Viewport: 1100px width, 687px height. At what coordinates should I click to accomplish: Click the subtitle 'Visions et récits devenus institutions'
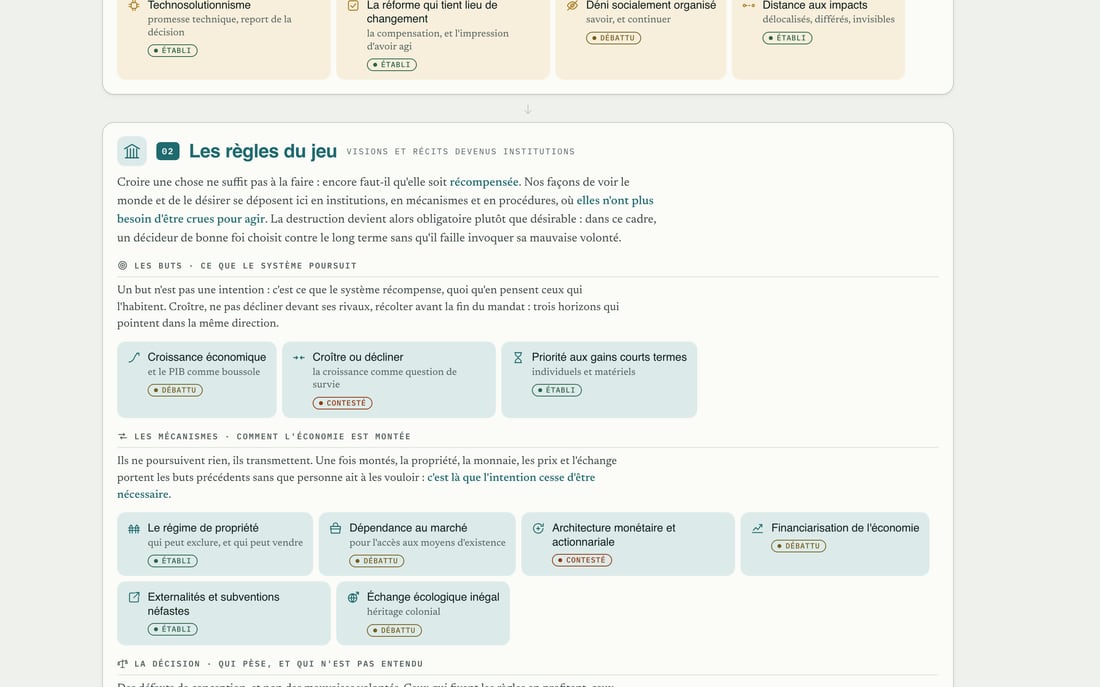[460, 152]
